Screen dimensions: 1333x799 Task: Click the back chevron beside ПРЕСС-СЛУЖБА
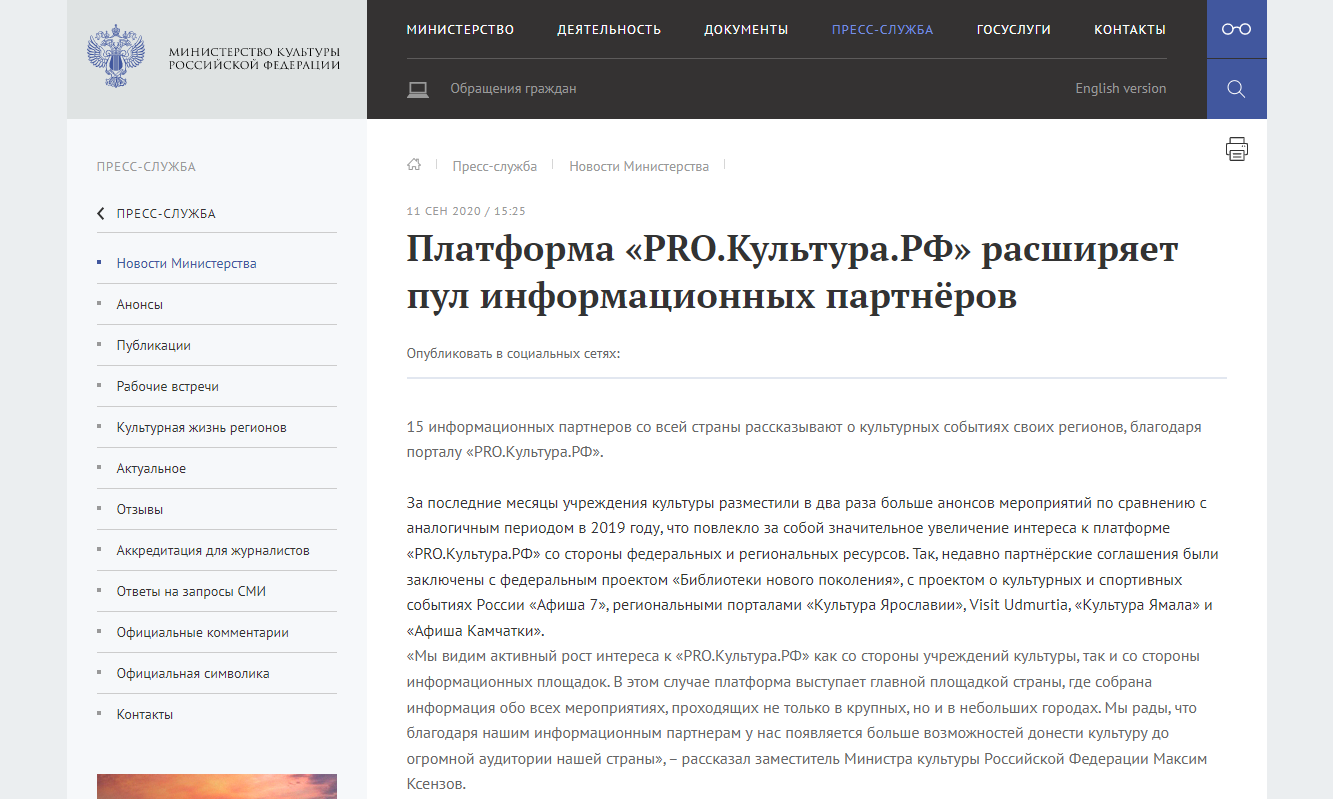(x=101, y=213)
